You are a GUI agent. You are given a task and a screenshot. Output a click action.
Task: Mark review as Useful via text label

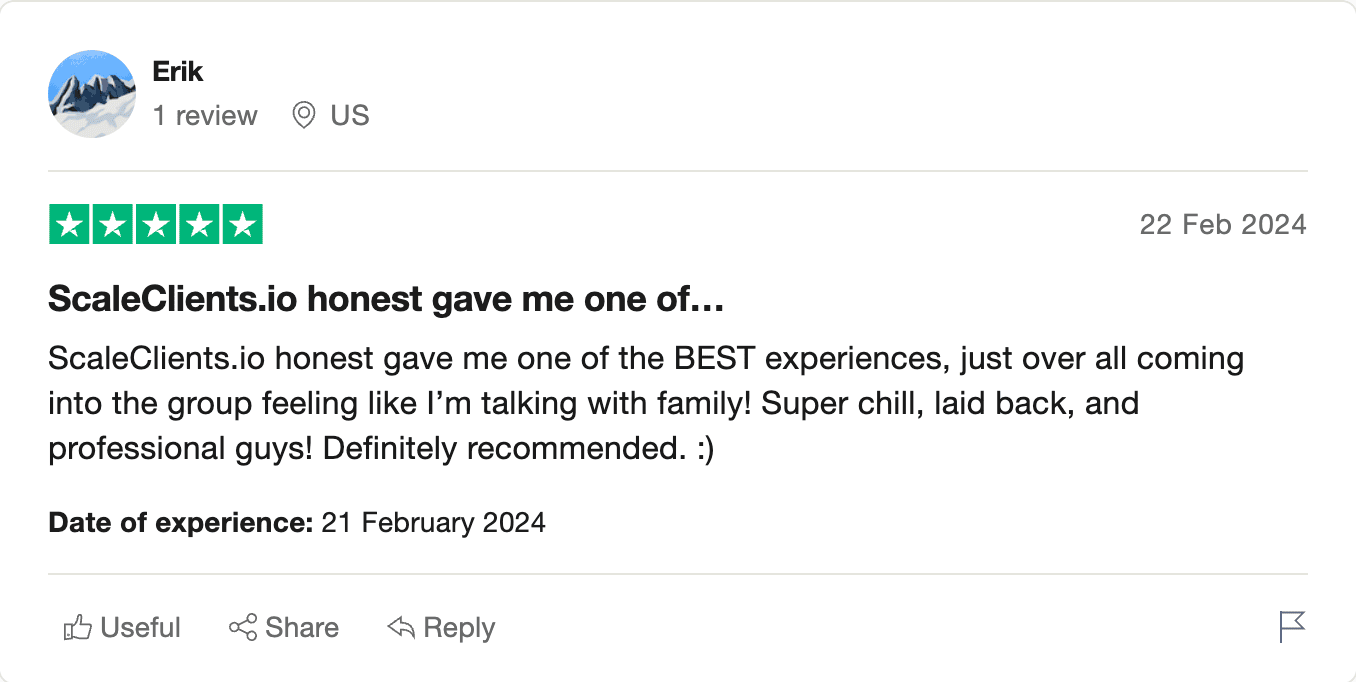[141, 628]
